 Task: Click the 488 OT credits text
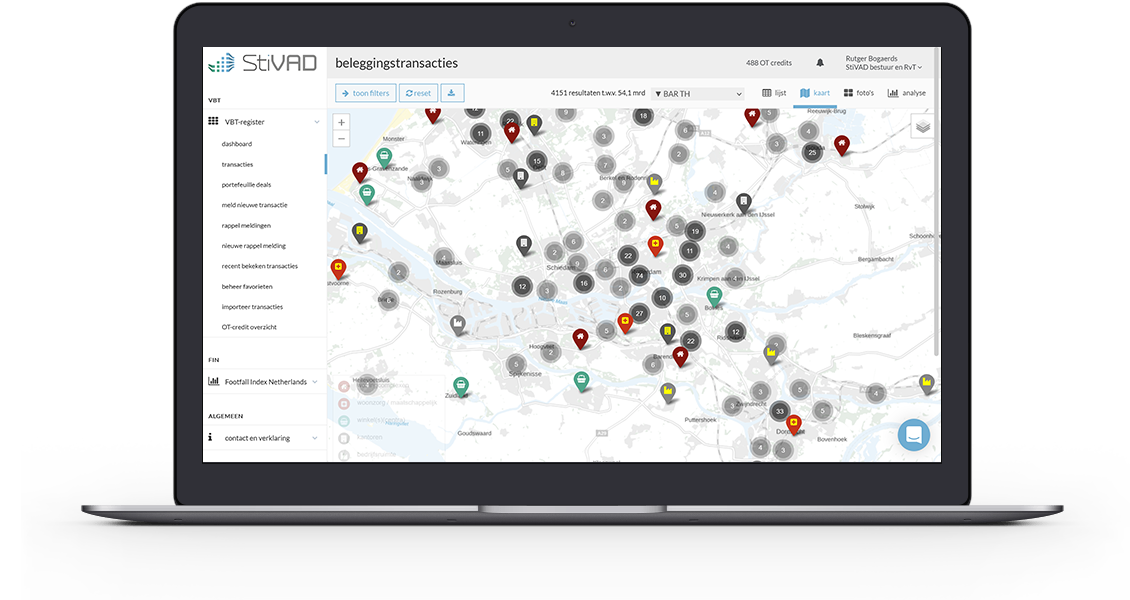tap(769, 63)
